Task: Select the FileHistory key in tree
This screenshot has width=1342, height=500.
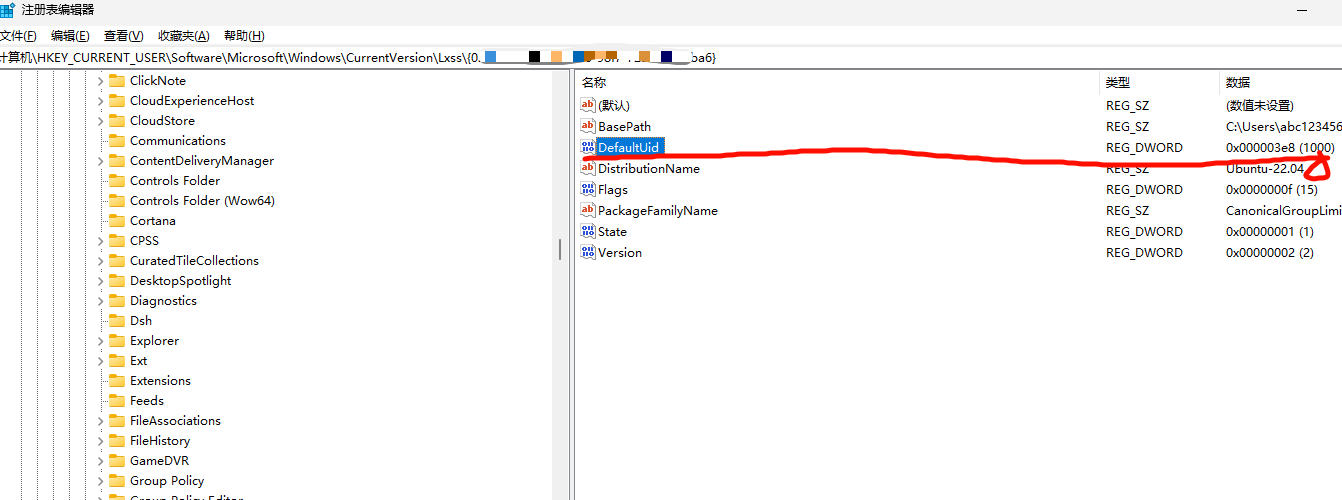Action: pos(159,440)
